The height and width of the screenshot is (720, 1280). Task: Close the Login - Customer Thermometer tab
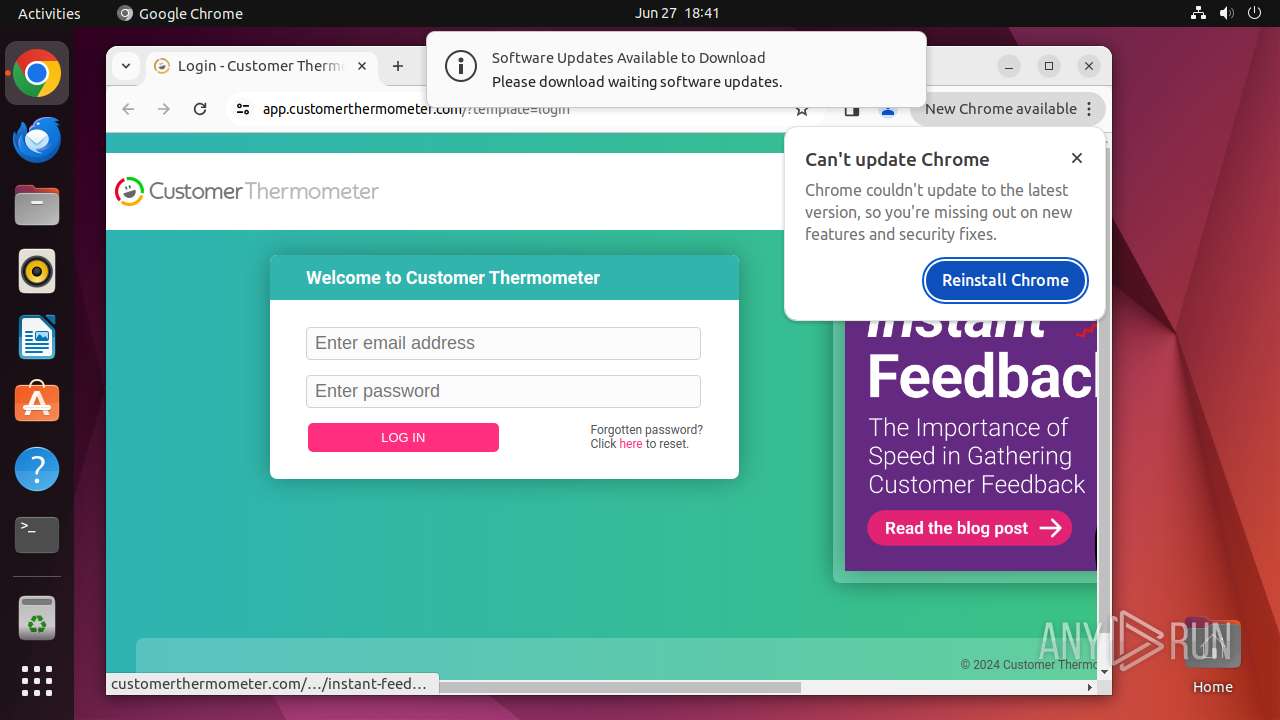coord(362,66)
